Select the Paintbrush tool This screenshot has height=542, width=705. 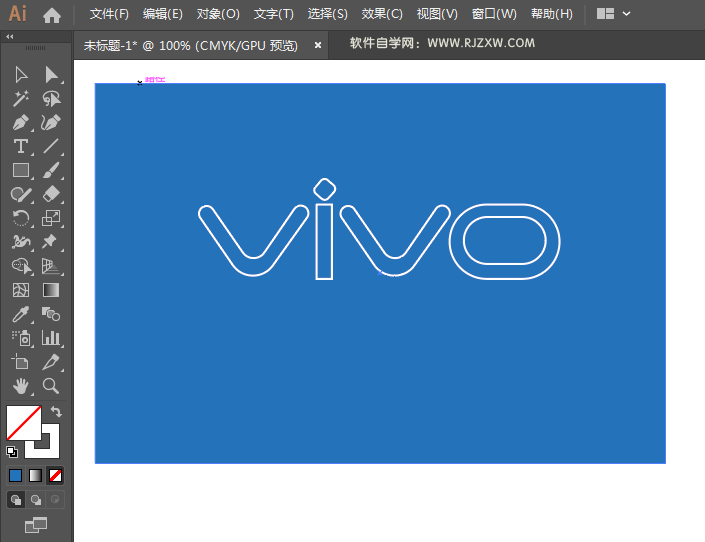tap(51, 170)
